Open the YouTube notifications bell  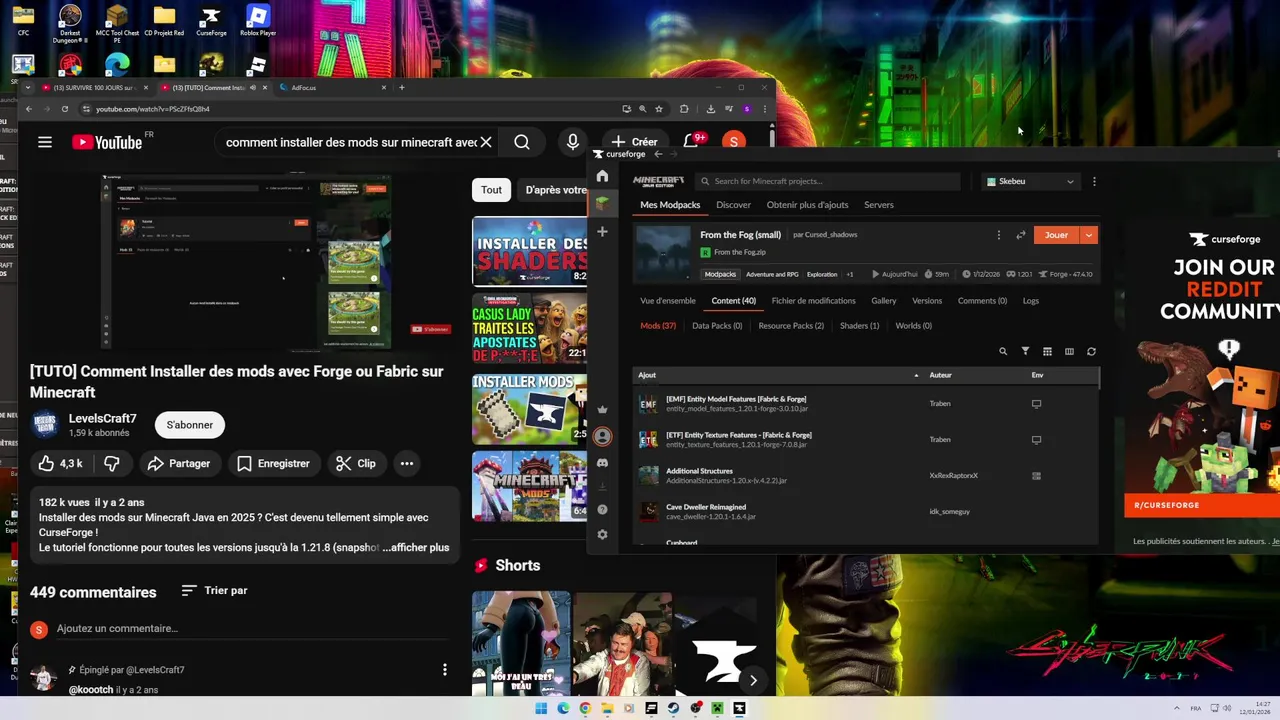[691, 142]
